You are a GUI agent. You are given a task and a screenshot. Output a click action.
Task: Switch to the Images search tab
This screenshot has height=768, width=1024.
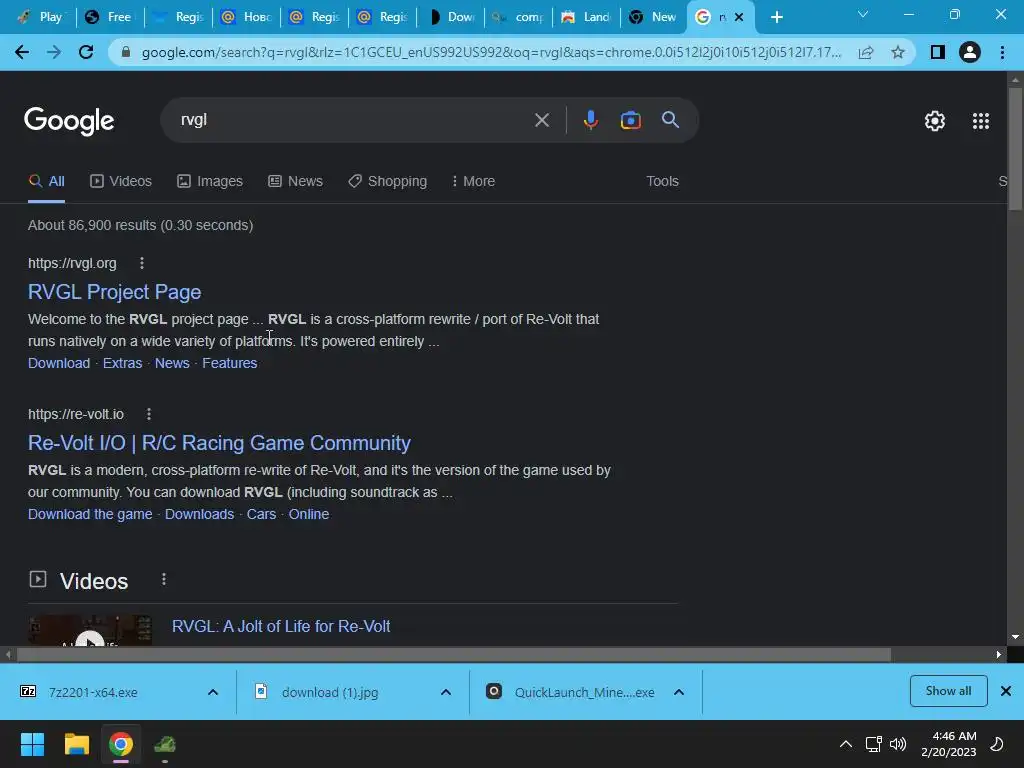pos(210,181)
